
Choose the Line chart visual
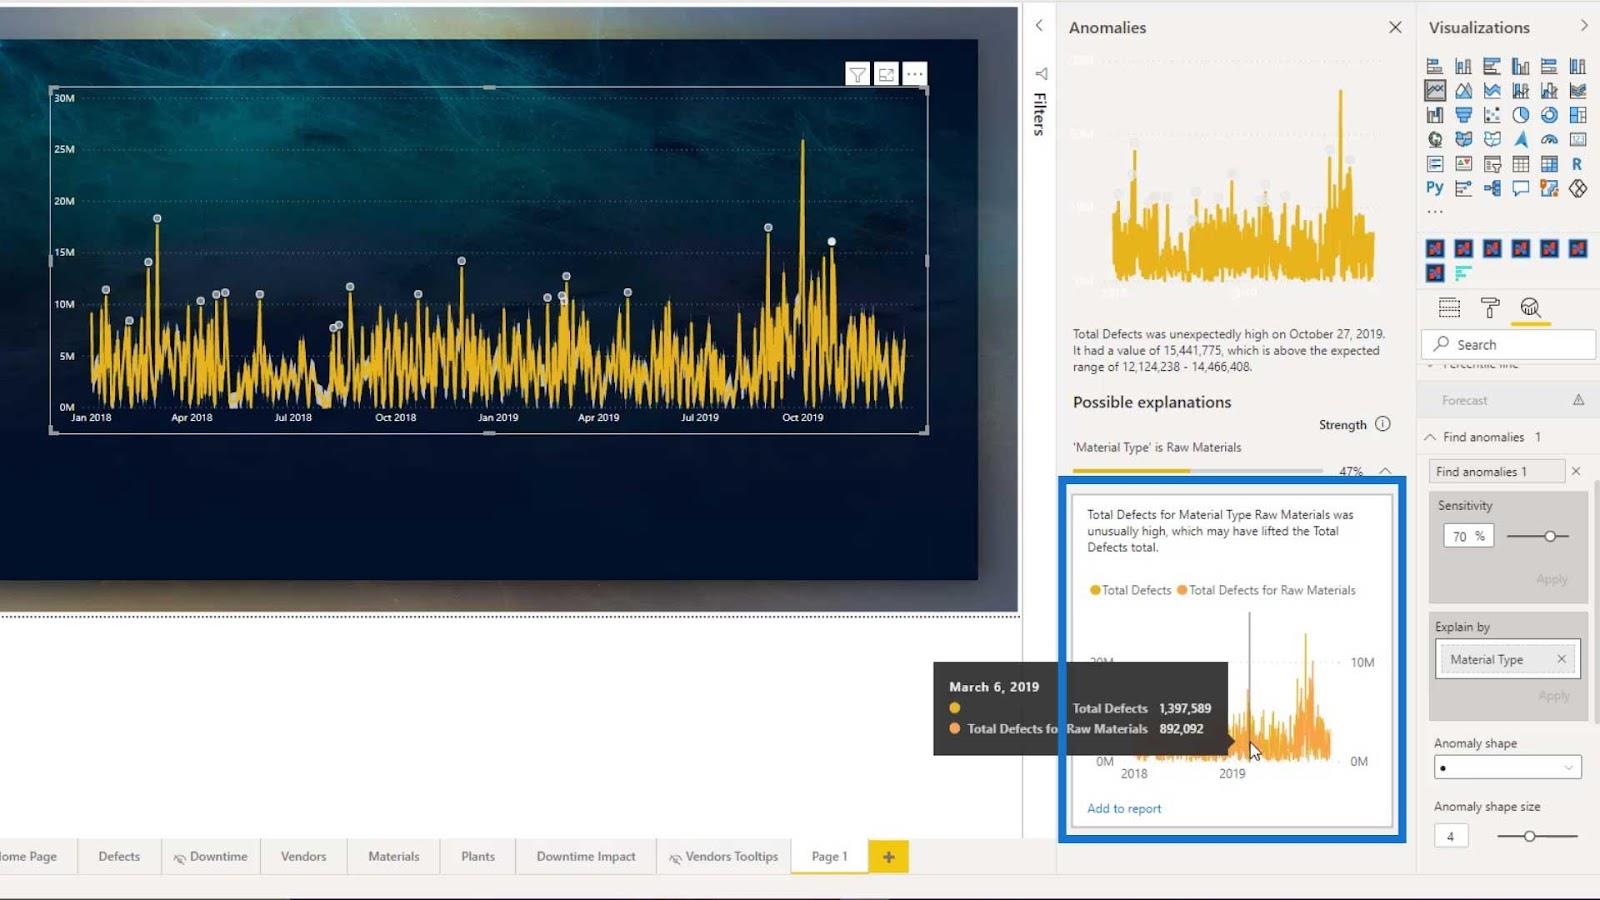click(1435, 91)
